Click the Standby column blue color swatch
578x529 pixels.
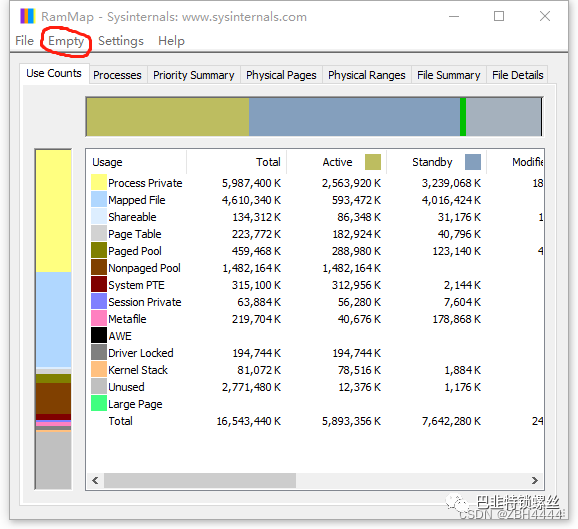[473, 162]
